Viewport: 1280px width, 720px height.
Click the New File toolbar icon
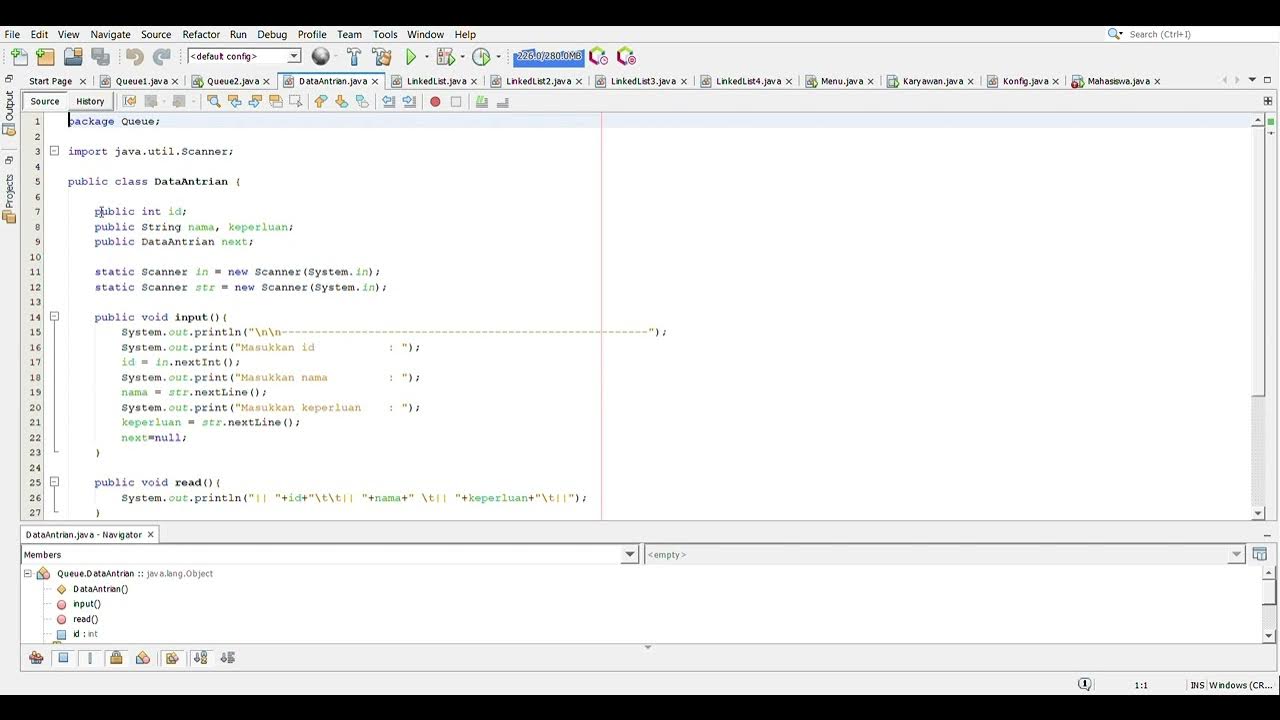[x=19, y=57]
